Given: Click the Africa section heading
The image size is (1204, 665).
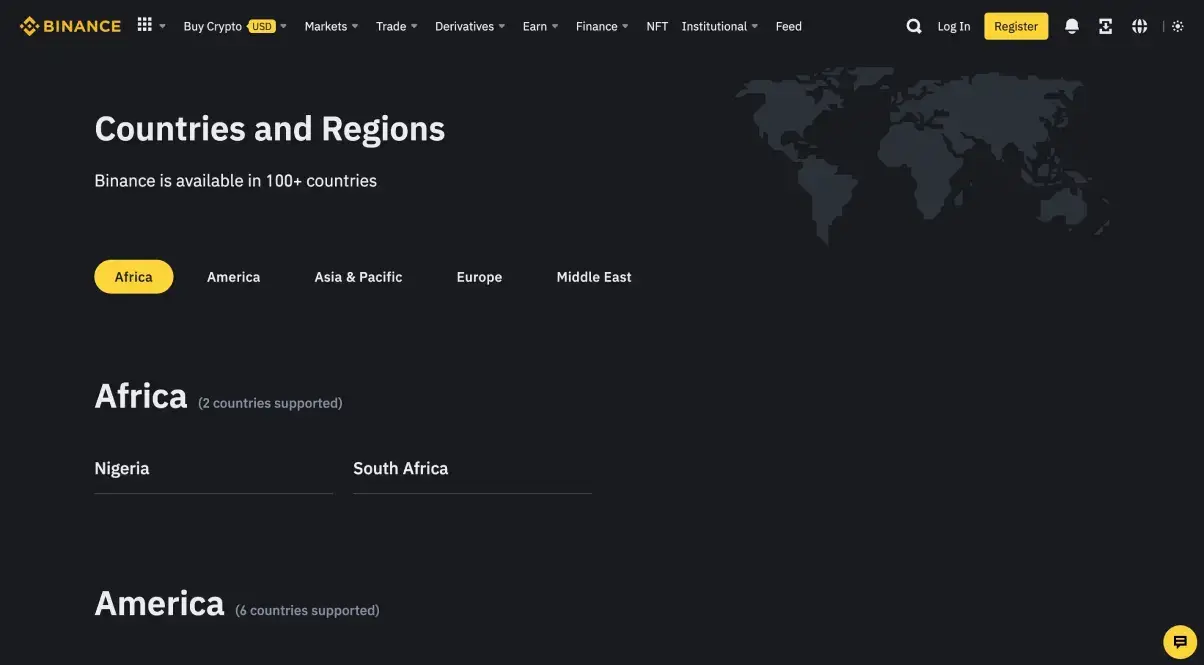Looking at the screenshot, I should 141,396.
